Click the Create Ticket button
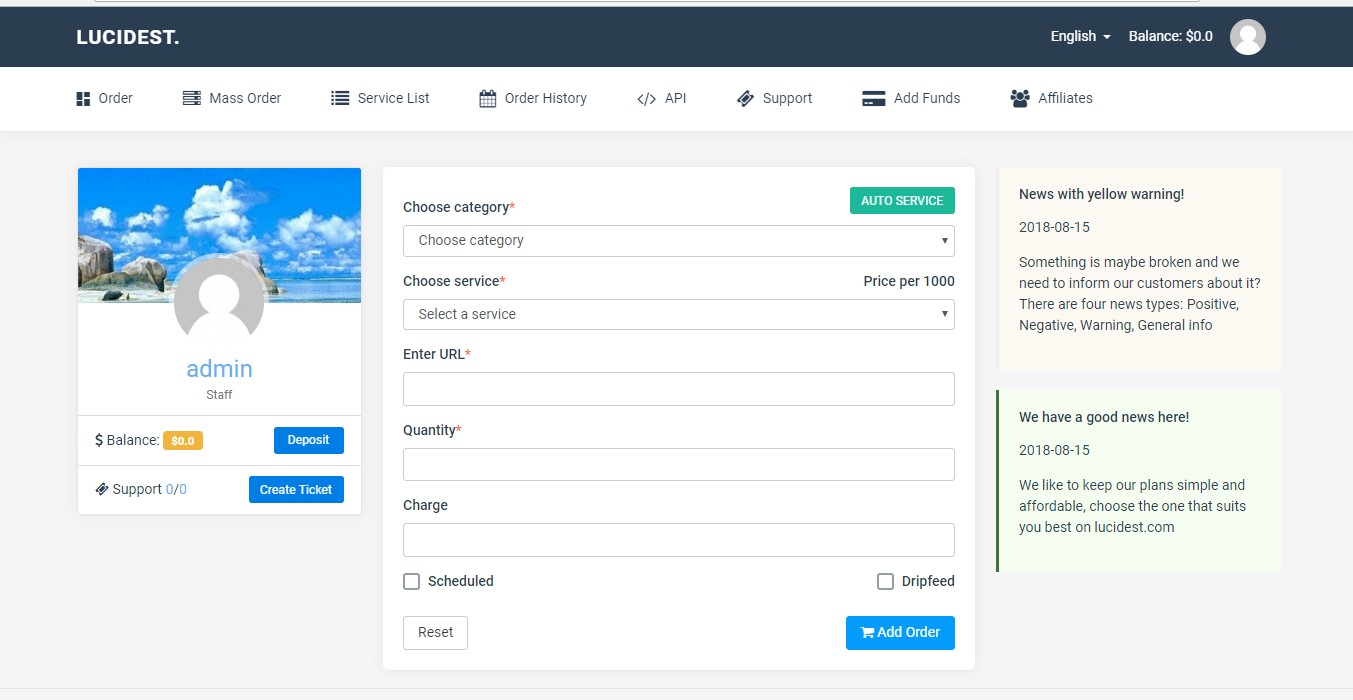The height and width of the screenshot is (700, 1353). pyautogui.click(x=296, y=489)
